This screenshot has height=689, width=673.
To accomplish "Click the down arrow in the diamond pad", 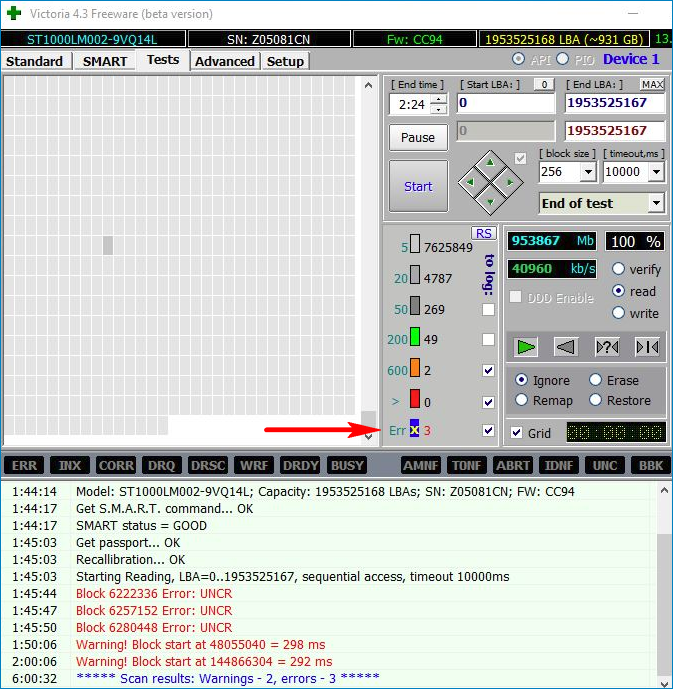I will pyautogui.click(x=490, y=201).
